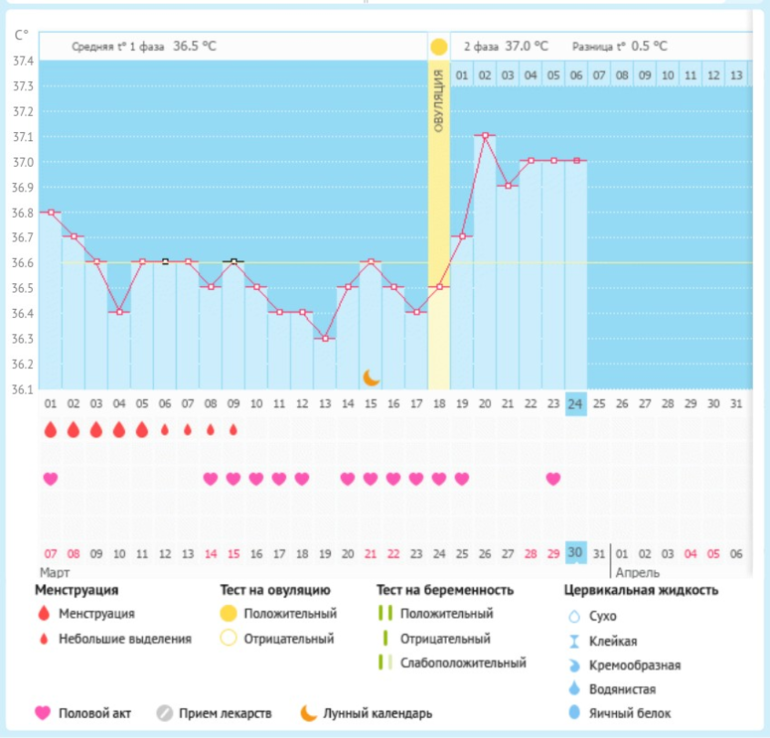This screenshot has width=770, height=738.
Task: Click the lowest temperature point on March 13
Action: point(324,339)
